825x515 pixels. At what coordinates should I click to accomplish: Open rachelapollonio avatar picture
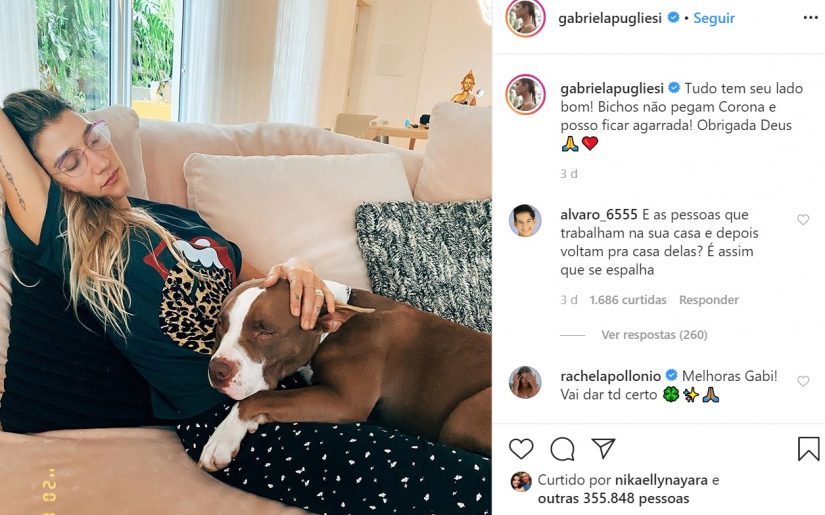coord(525,382)
